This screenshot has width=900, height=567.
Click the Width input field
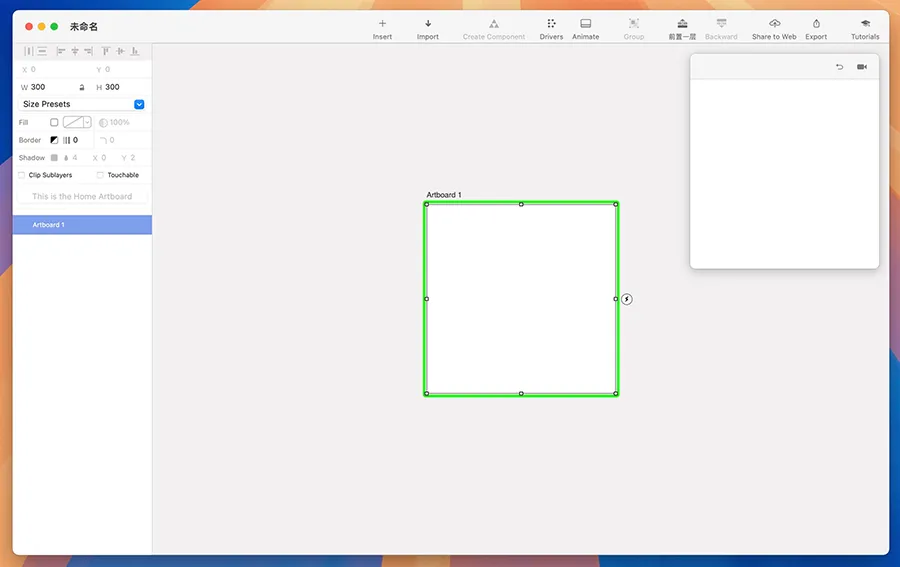coord(50,87)
